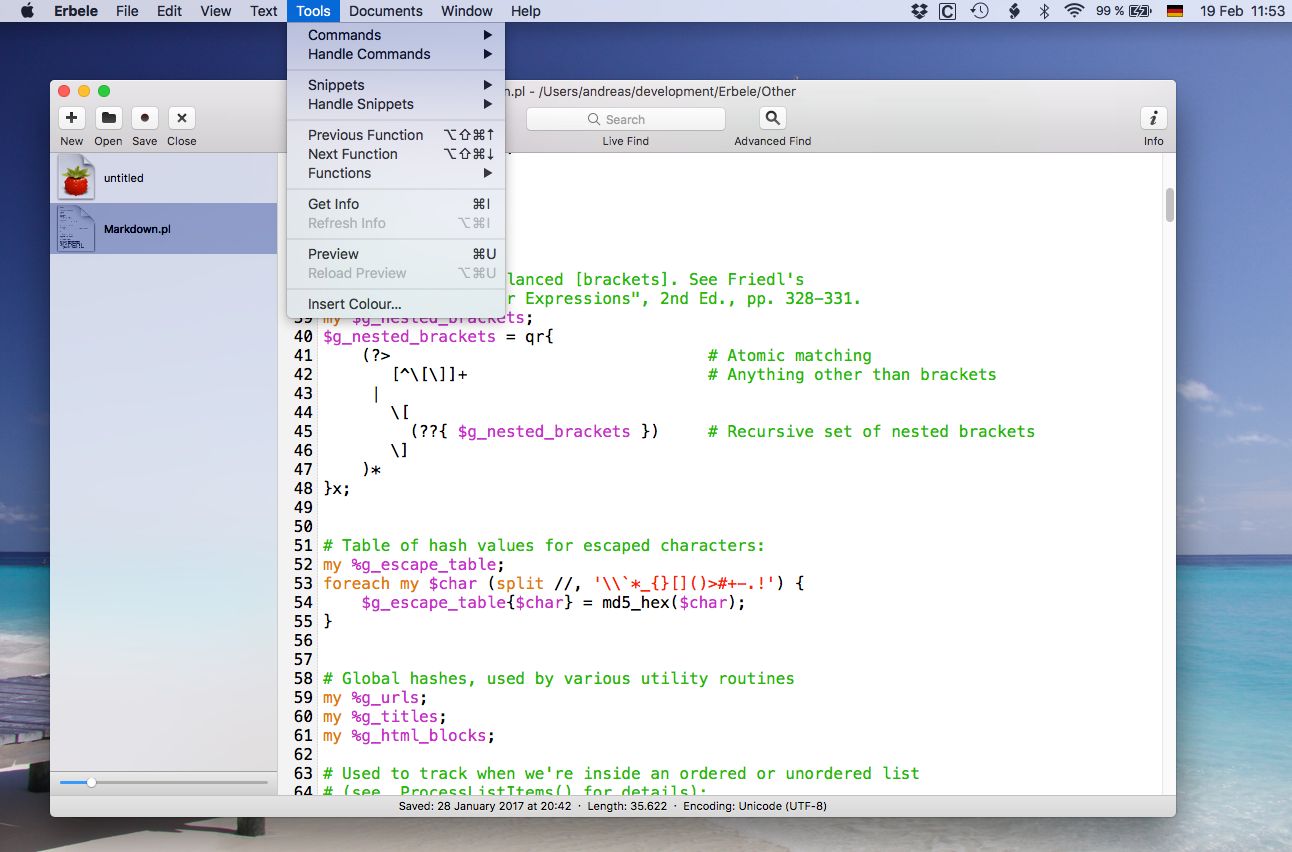
Task: Open a file using the Open toolbar icon
Action: coord(108,118)
